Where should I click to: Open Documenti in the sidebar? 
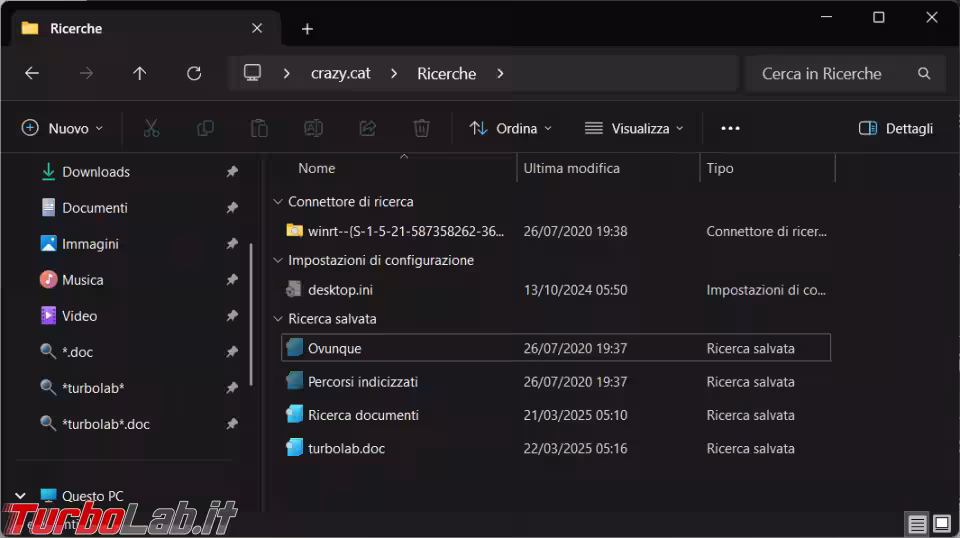point(94,208)
